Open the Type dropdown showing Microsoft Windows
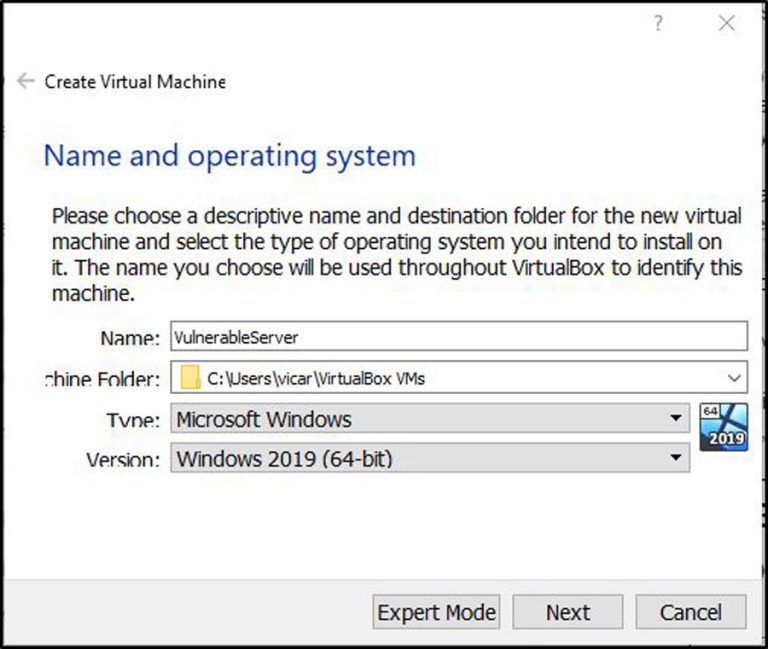 click(x=420, y=418)
